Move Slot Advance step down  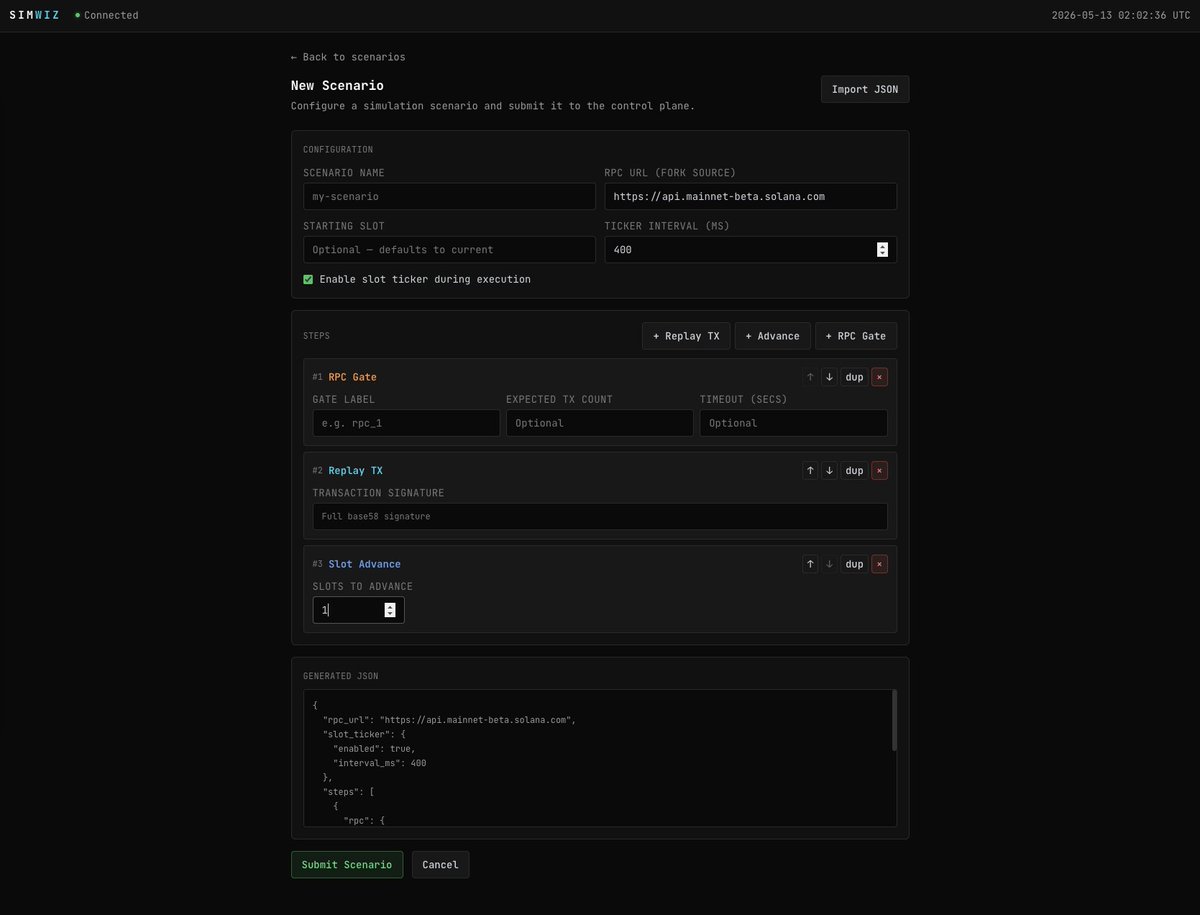(829, 564)
